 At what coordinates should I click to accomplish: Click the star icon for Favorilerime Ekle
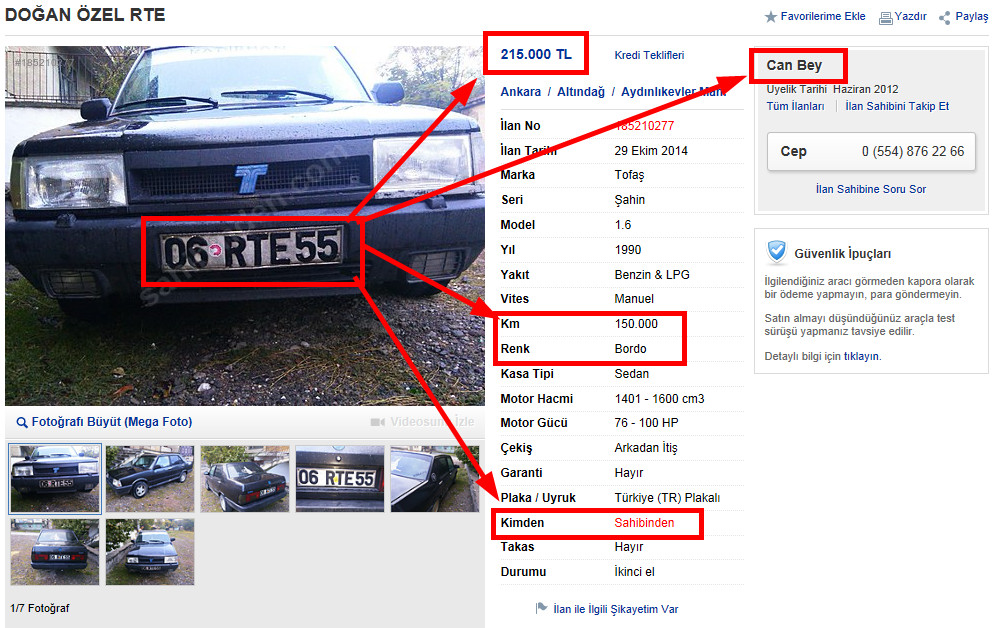(x=770, y=17)
